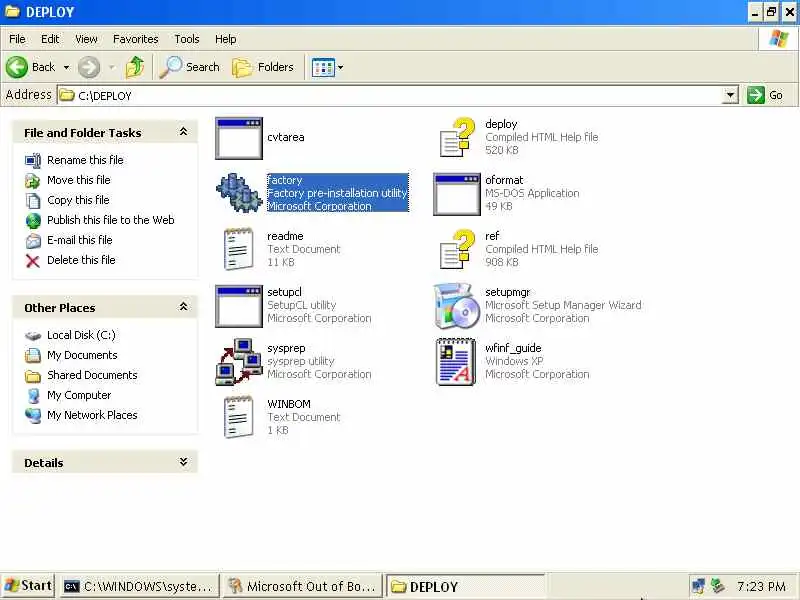Click Move this file link
Screen dimensions: 800x600
click(79, 180)
